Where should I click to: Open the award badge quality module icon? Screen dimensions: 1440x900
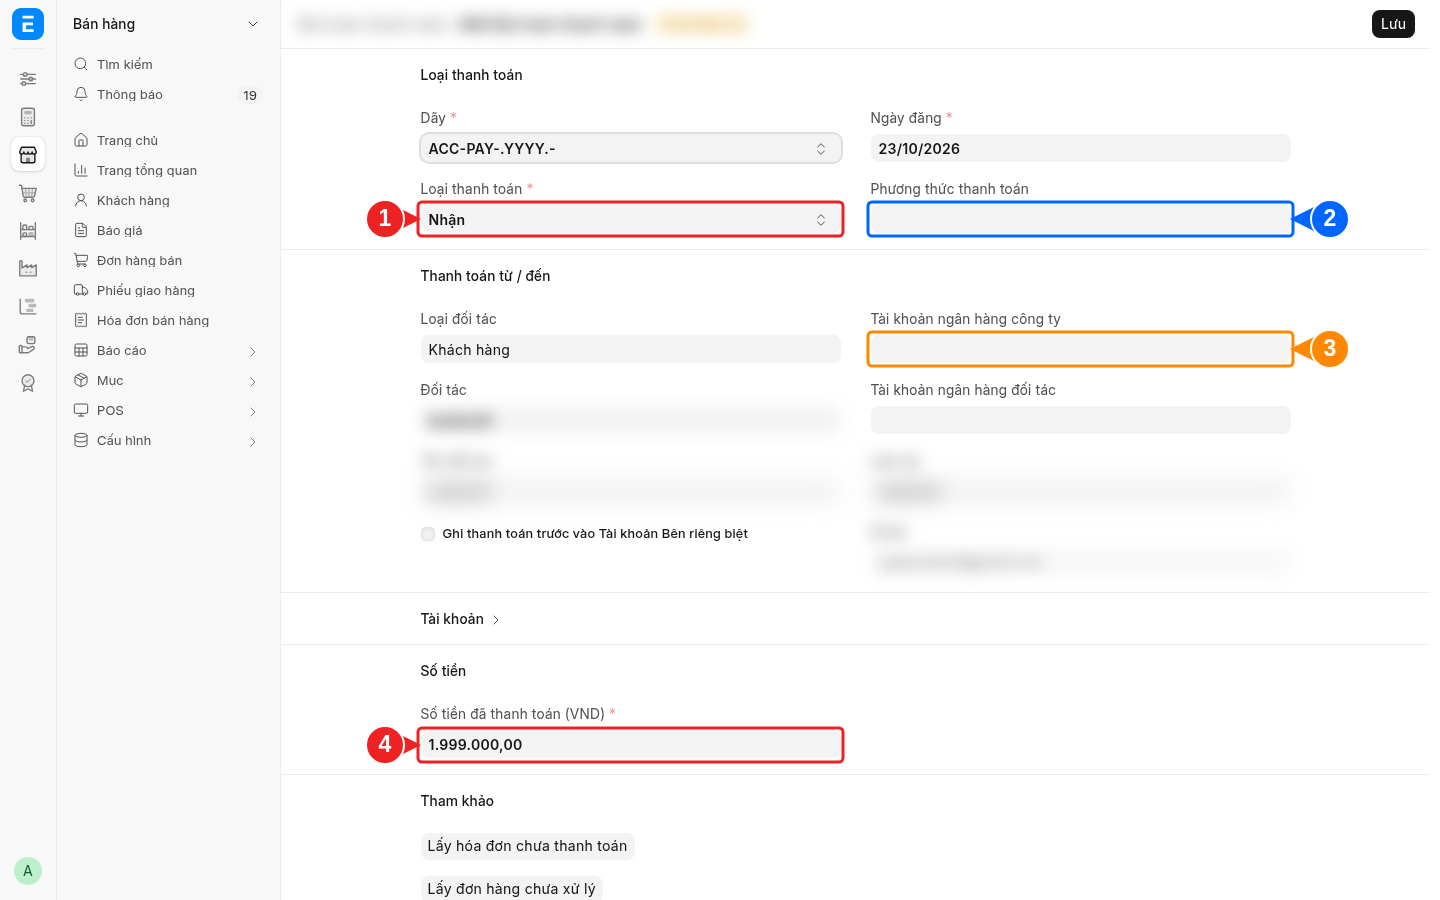28,383
